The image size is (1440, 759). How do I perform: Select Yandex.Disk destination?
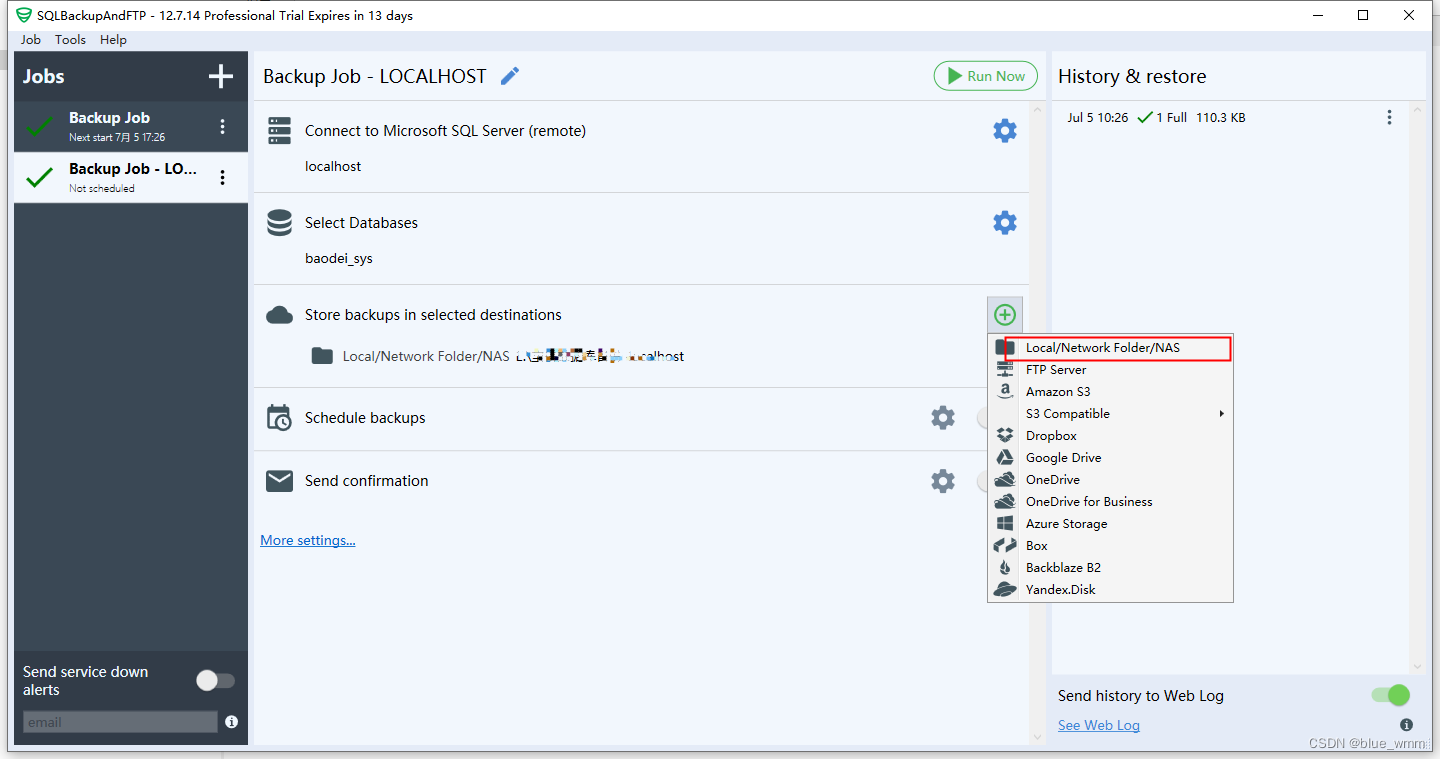pos(1110,590)
